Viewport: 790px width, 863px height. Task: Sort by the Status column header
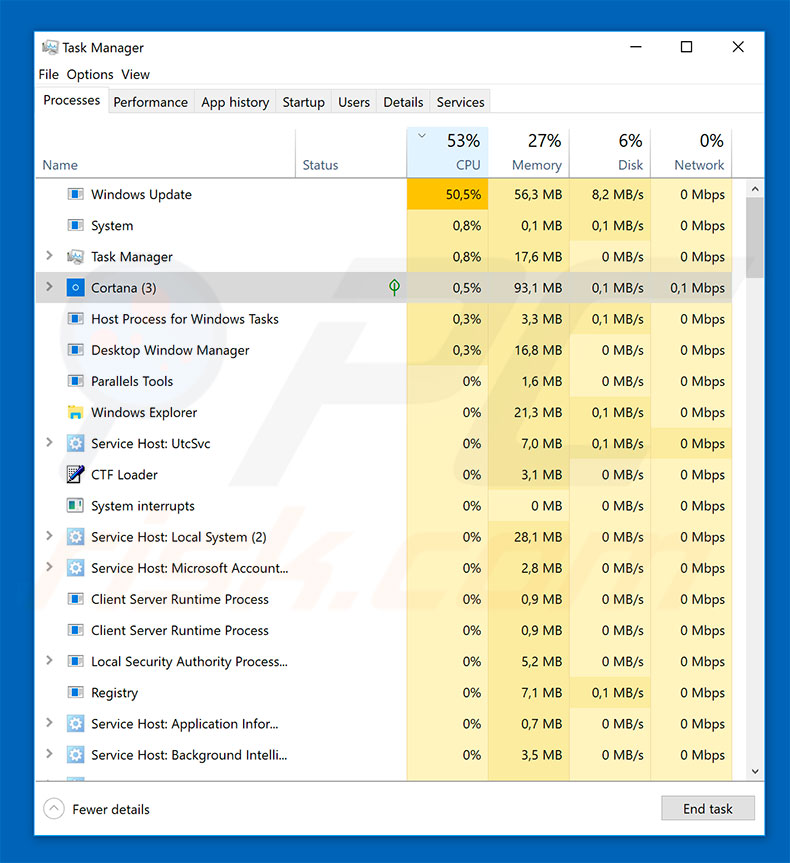(351, 152)
